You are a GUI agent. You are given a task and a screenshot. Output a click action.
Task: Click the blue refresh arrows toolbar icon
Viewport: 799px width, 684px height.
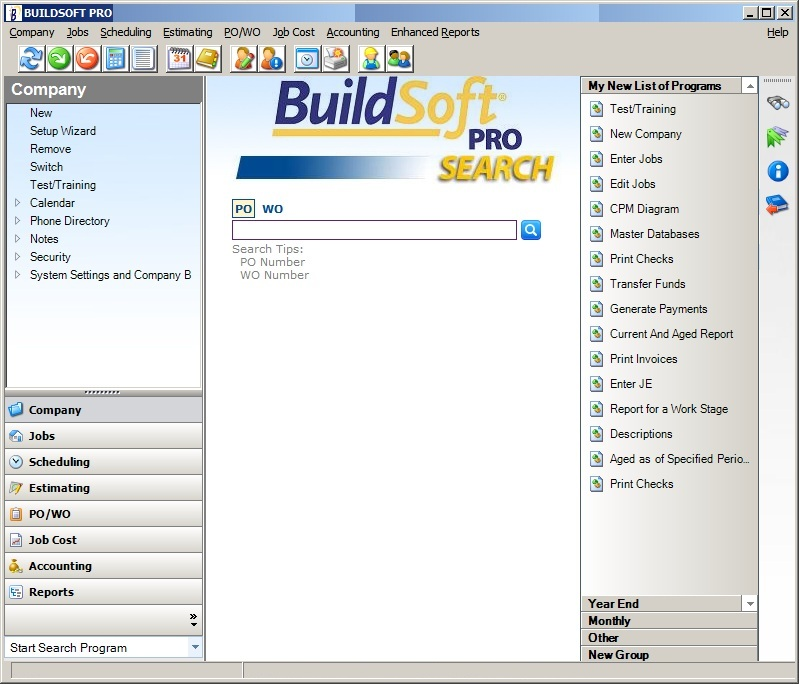[31, 59]
